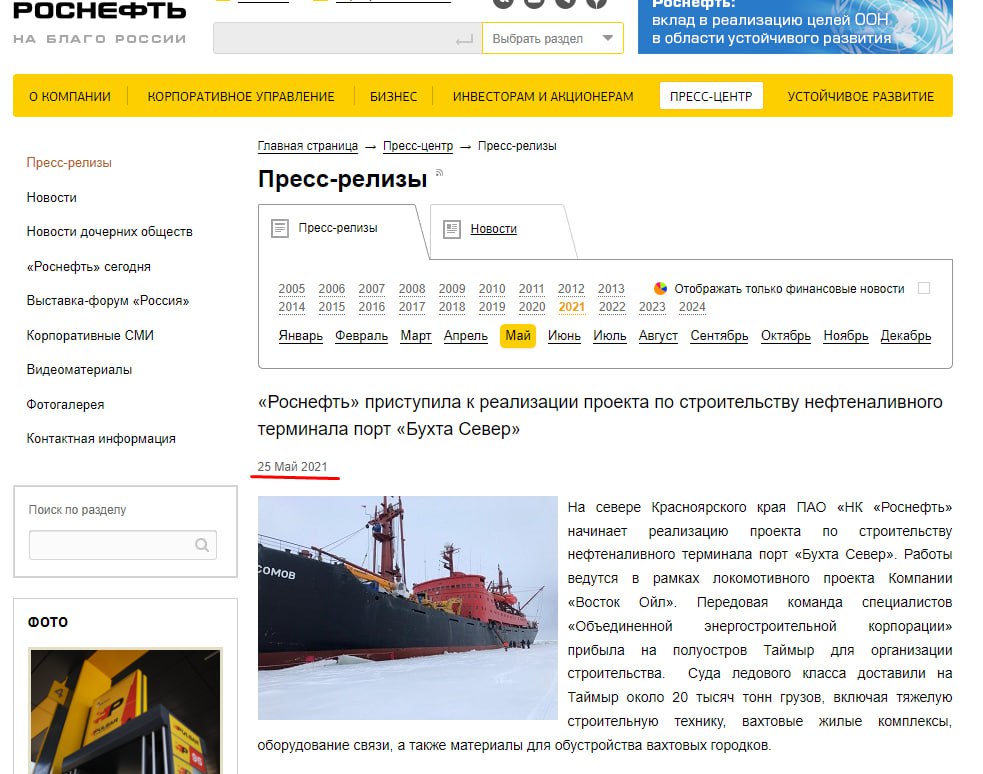The image size is (983, 774).
Task: Focus the Поиск по разделу input field
Action: (110, 545)
